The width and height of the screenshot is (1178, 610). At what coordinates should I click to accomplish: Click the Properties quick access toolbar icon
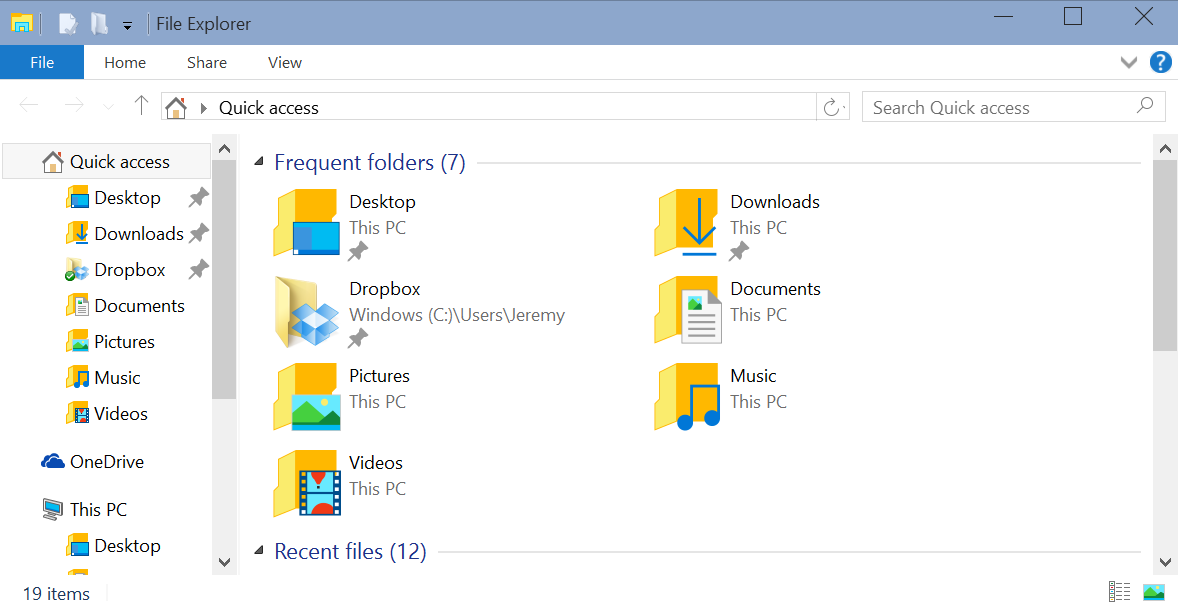click(x=68, y=23)
